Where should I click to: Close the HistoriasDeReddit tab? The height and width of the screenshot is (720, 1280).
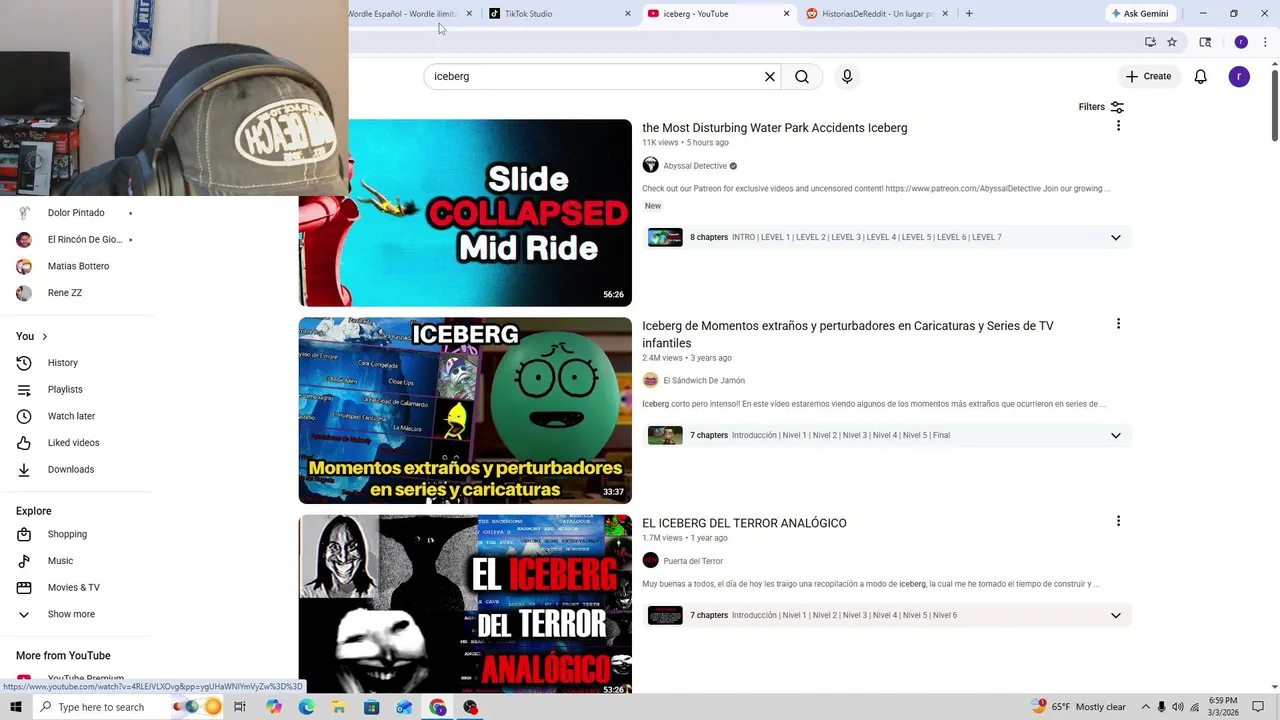point(944,14)
